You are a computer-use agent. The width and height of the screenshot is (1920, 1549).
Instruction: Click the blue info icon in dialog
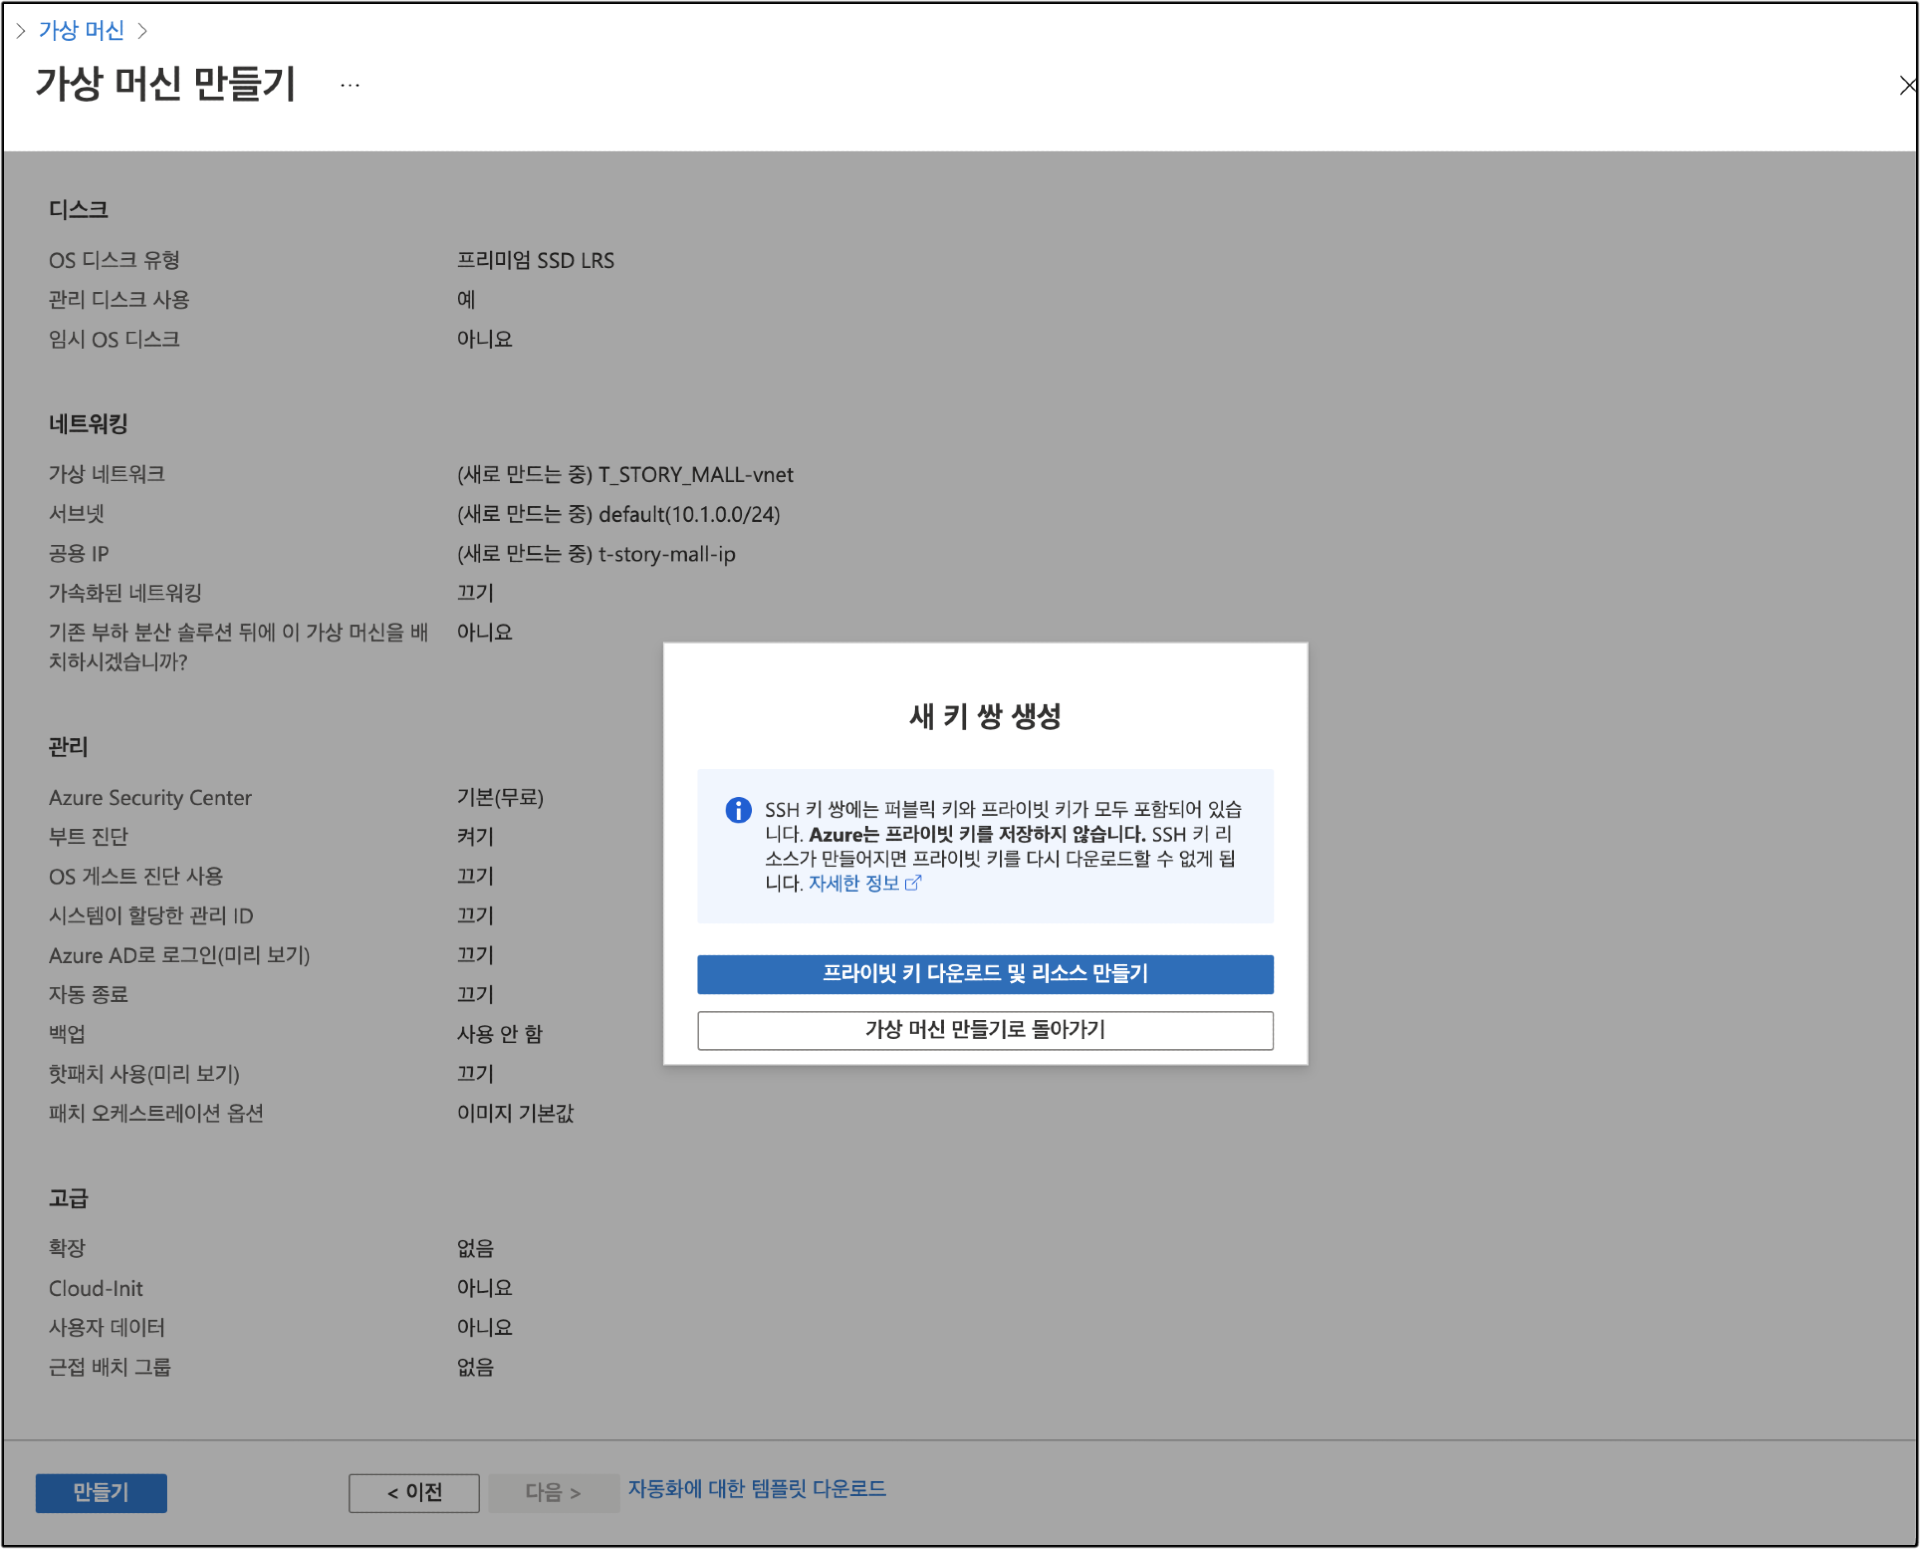point(738,810)
